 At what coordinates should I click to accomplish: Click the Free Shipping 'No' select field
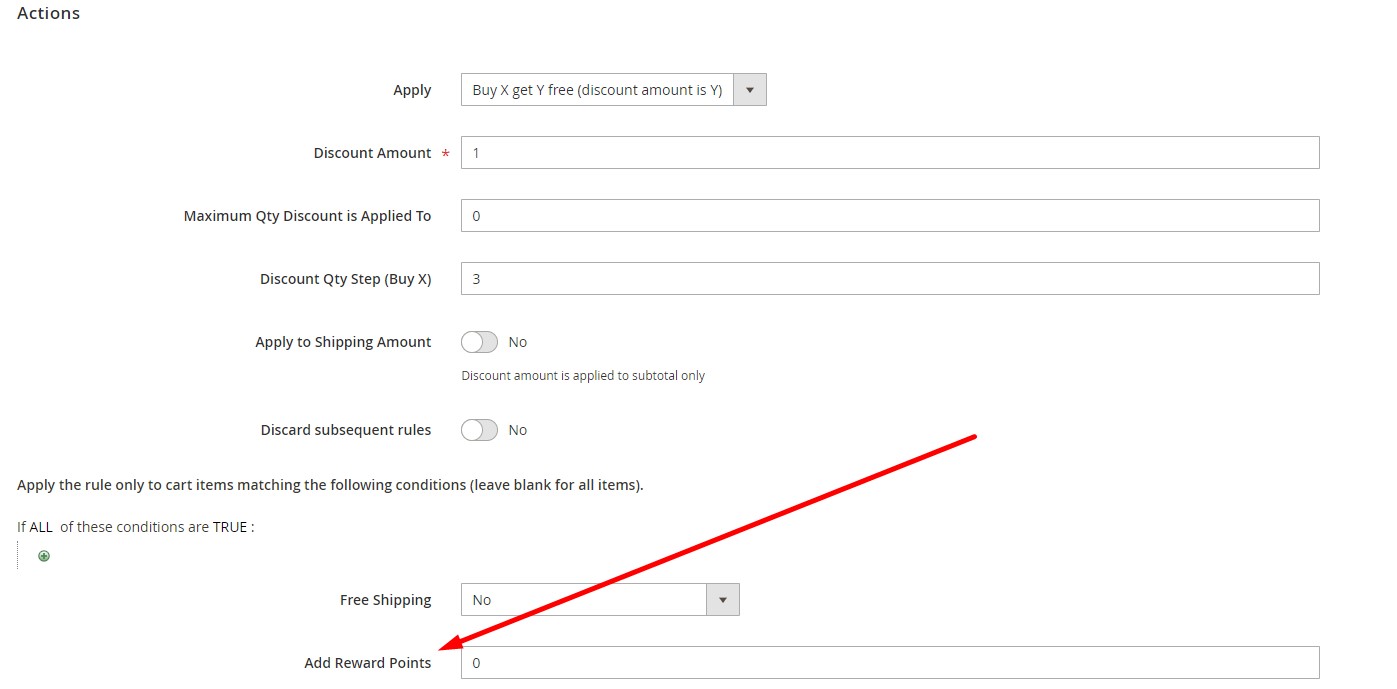point(584,600)
